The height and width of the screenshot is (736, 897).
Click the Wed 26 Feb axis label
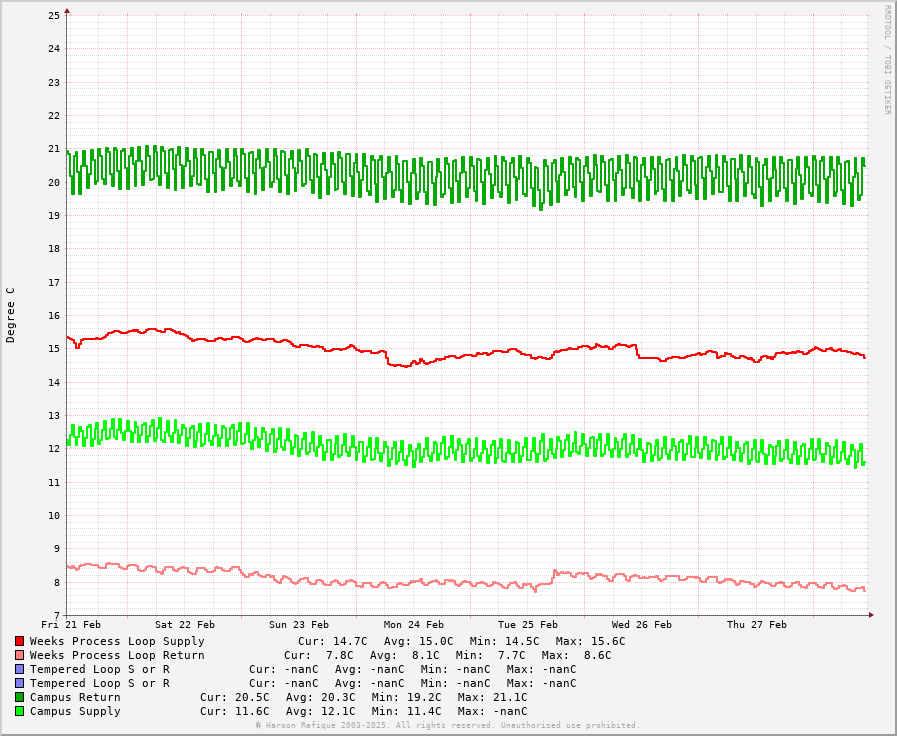click(642, 624)
